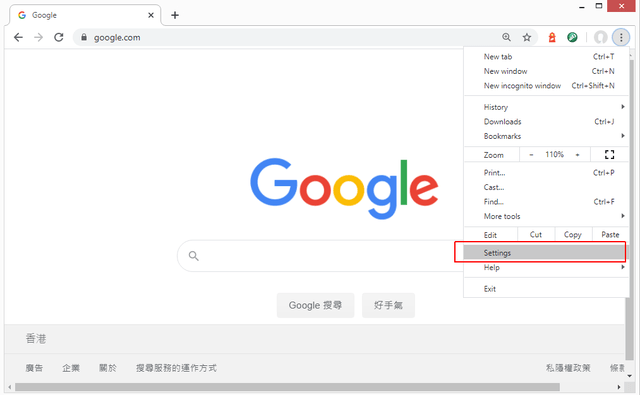The height and width of the screenshot is (395, 640).
Task: Click the 搜尋服務的運作方式 link
Action: click(x=176, y=368)
